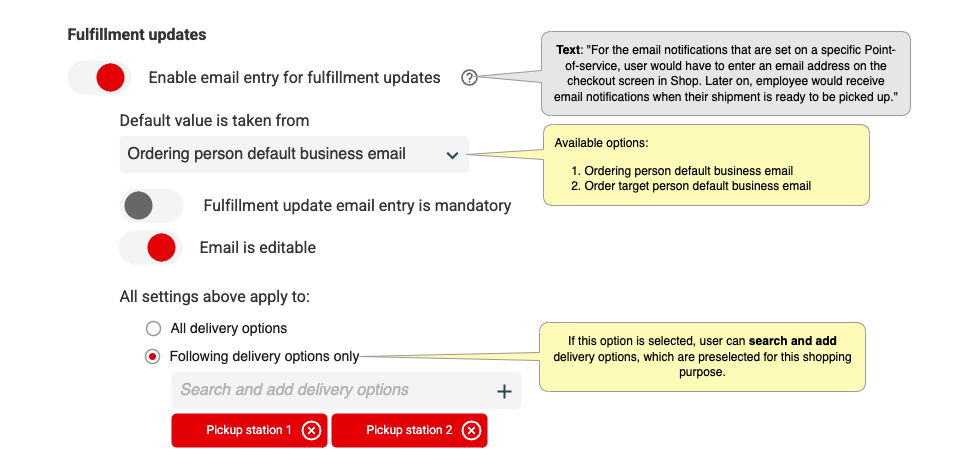The image size is (960, 473).
Task: Click the gray help text callout box
Action: (x=725, y=73)
